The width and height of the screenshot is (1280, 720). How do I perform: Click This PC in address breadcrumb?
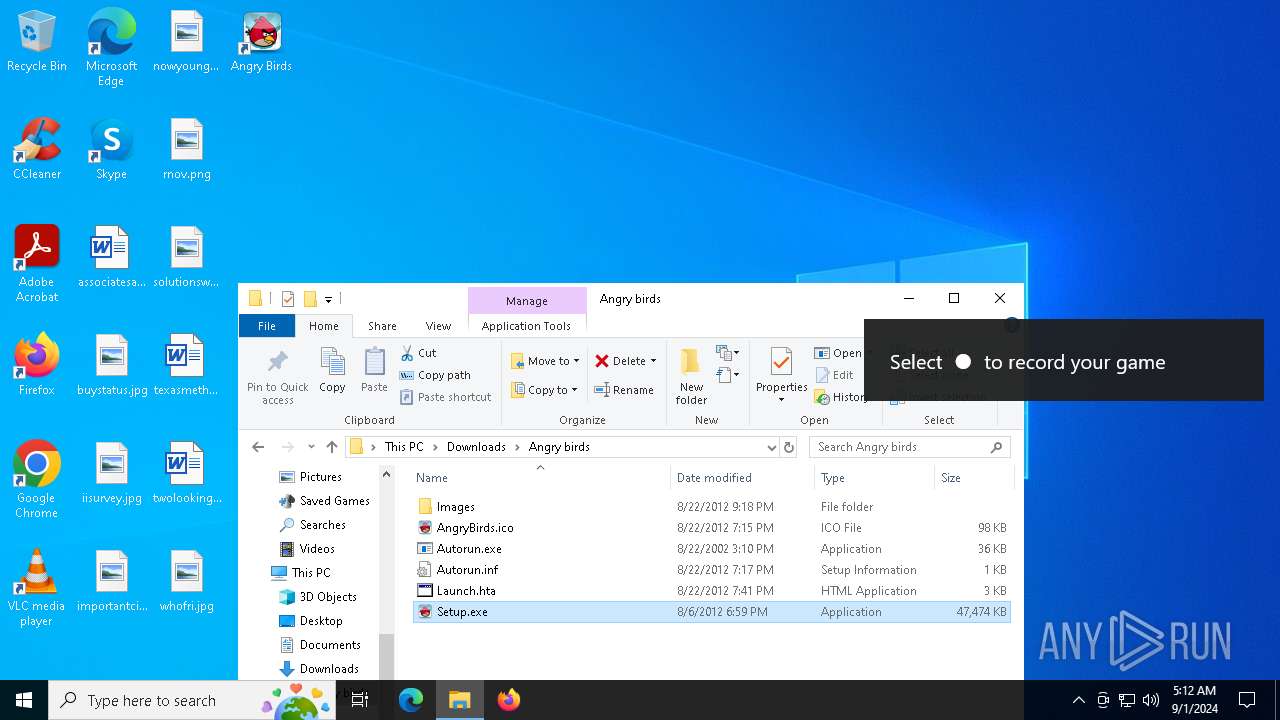[404, 447]
